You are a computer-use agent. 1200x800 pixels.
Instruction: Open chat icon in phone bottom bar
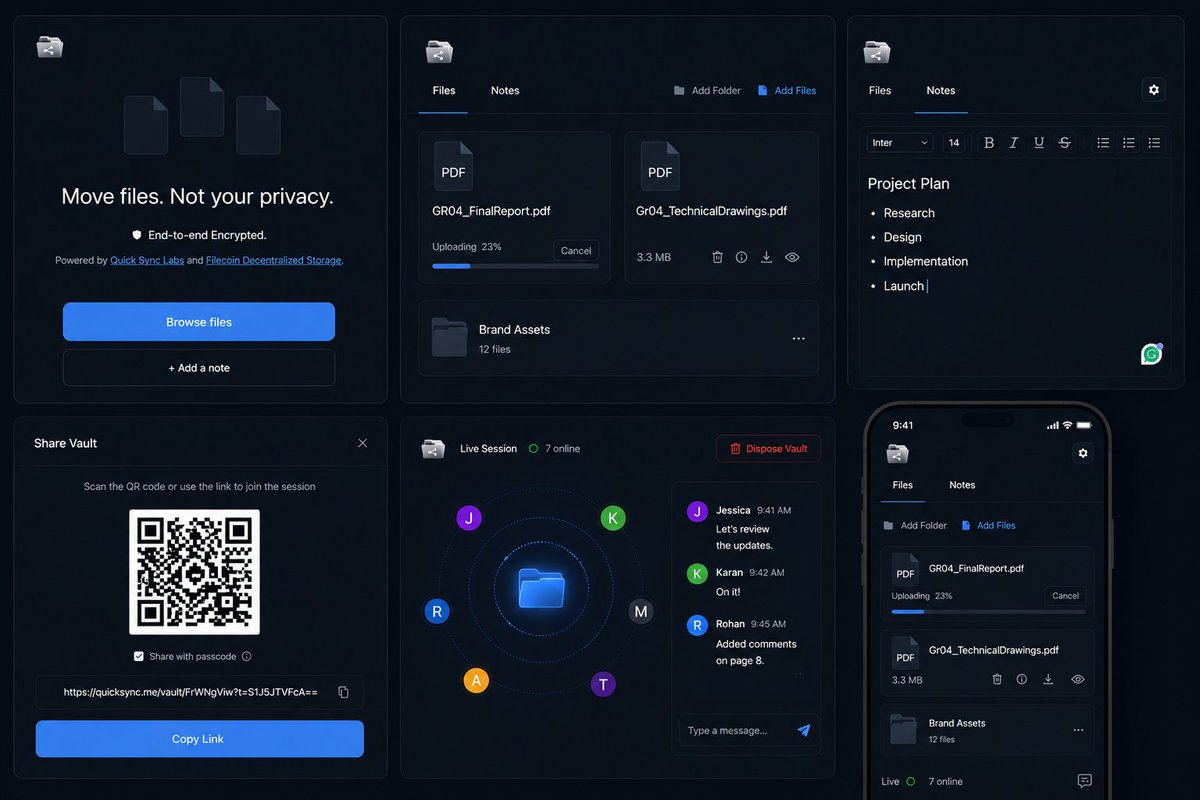click(1084, 781)
